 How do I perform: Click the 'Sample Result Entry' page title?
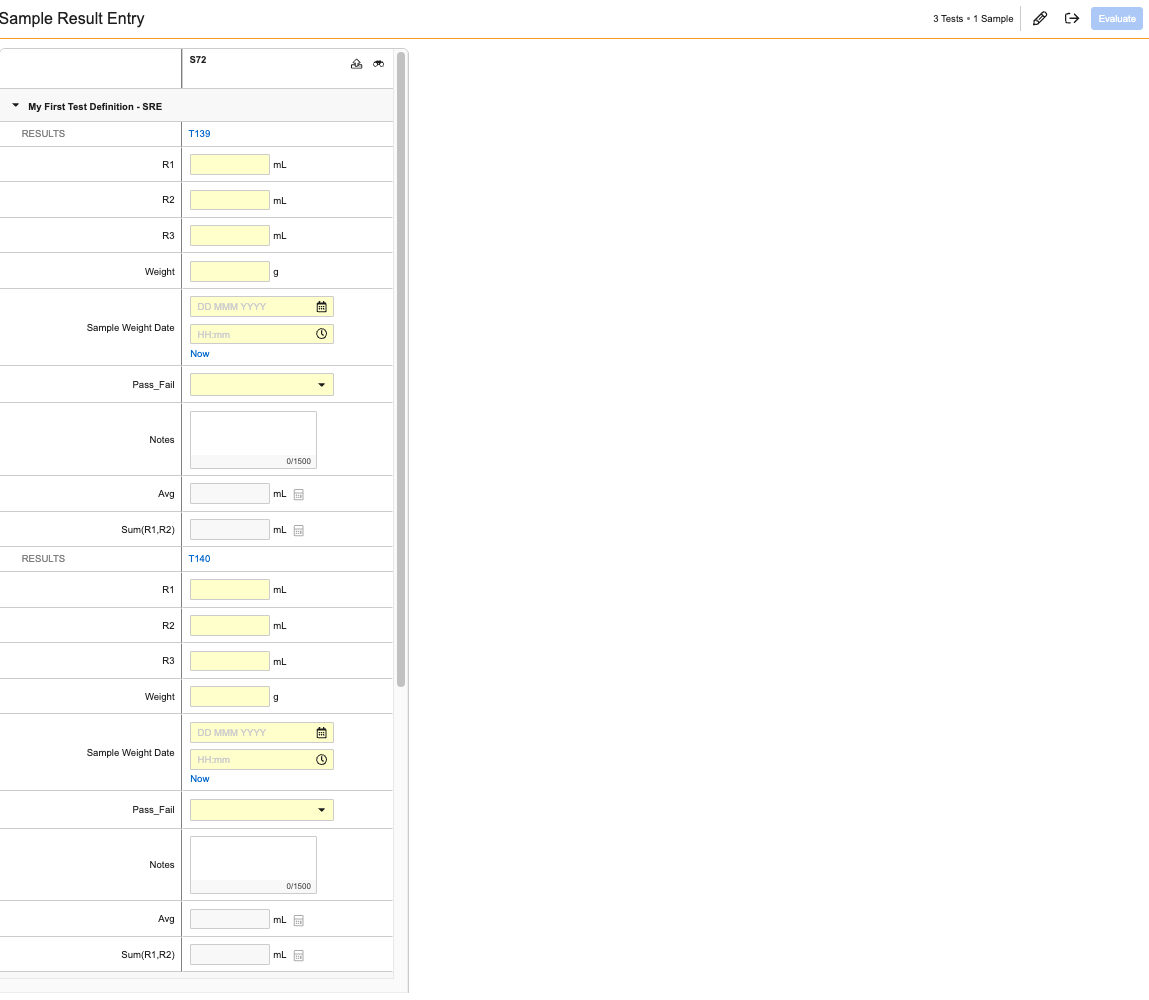pyautogui.click(x=72, y=18)
